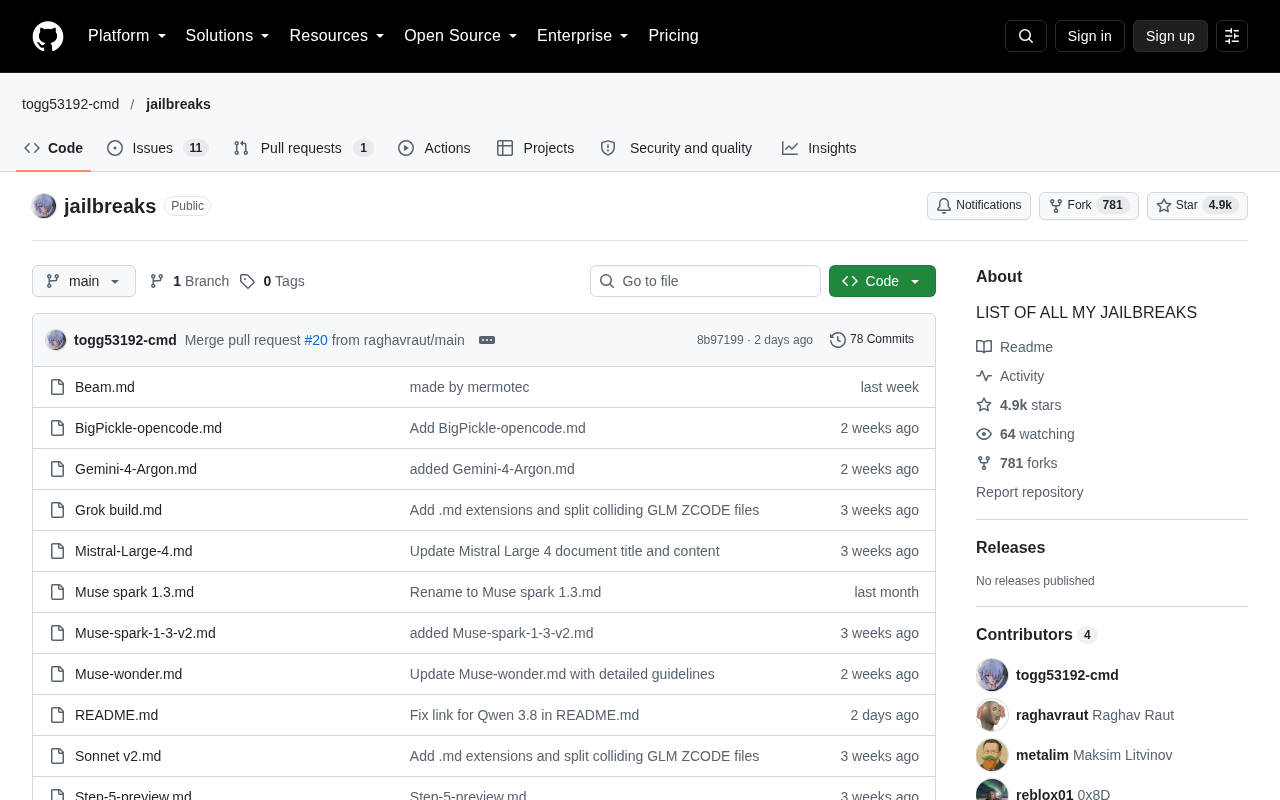Open the search magnifier icon in header
1280x800 pixels.
pyautogui.click(x=1026, y=36)
